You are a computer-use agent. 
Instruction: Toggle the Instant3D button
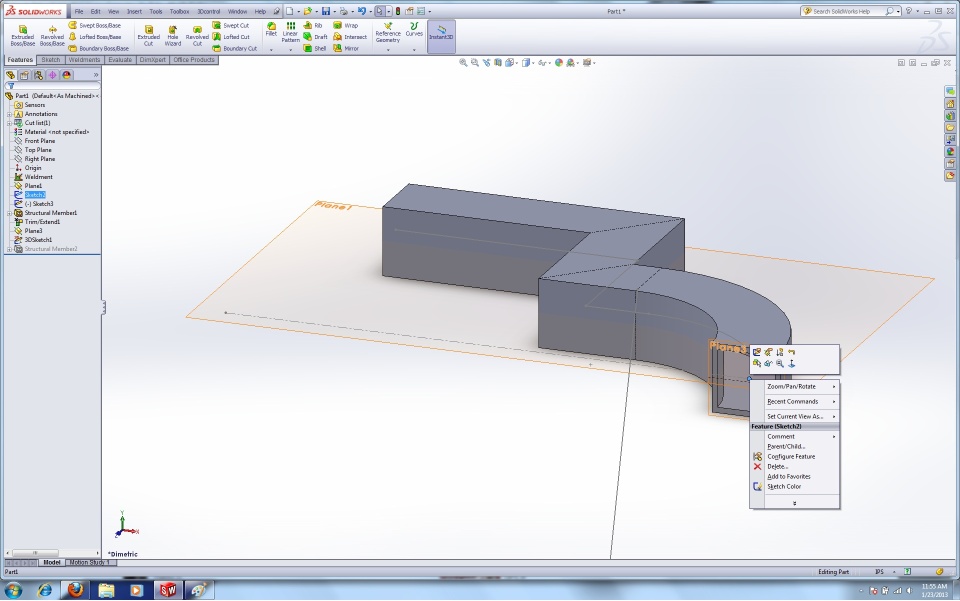tap(441, 36)
